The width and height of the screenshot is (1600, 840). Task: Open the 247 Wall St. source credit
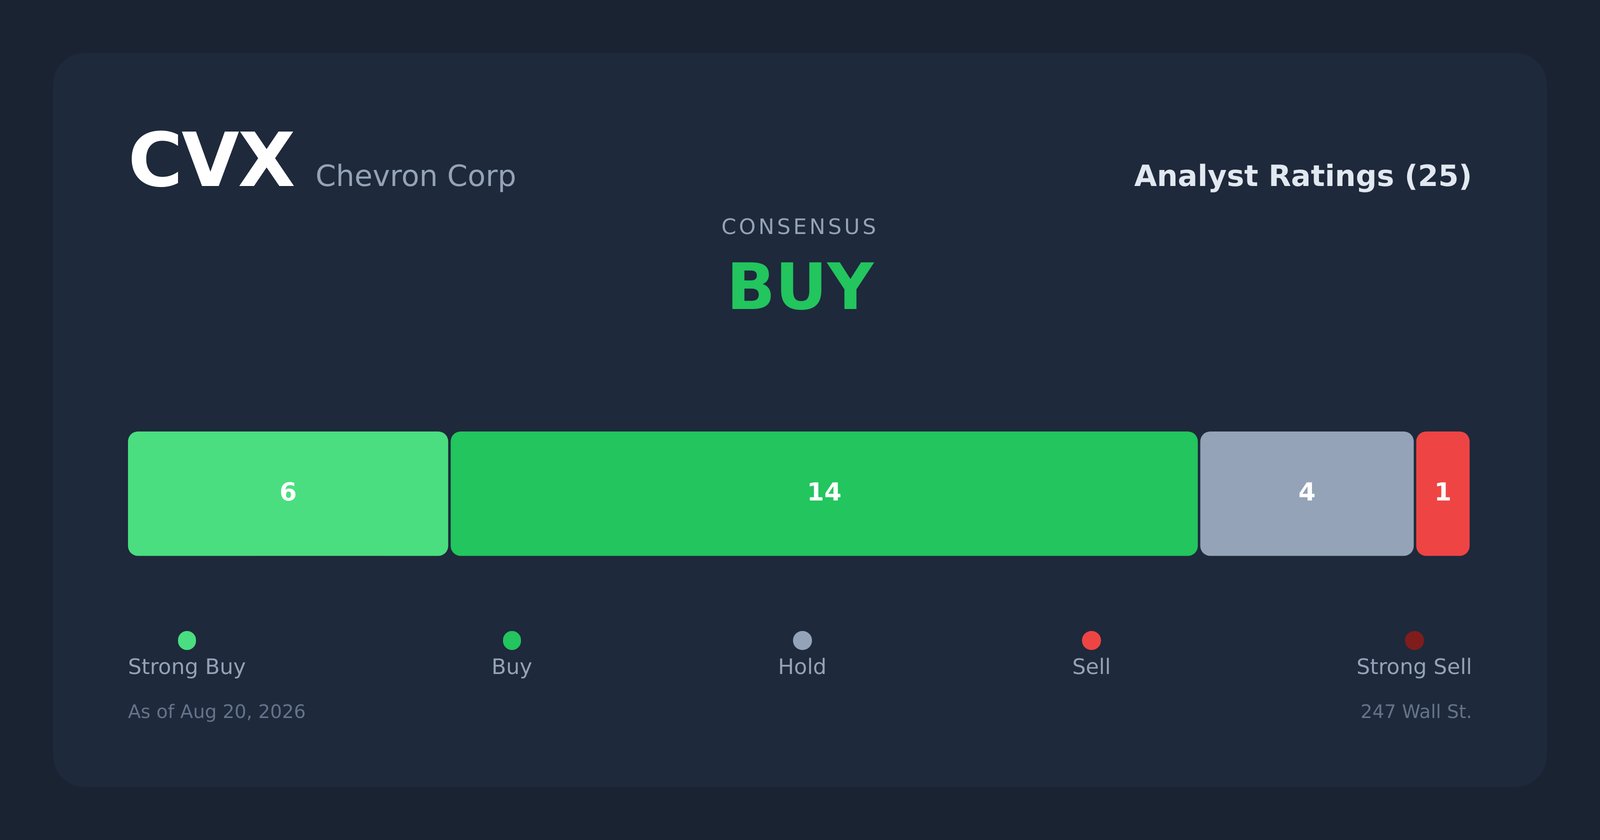1416,712
